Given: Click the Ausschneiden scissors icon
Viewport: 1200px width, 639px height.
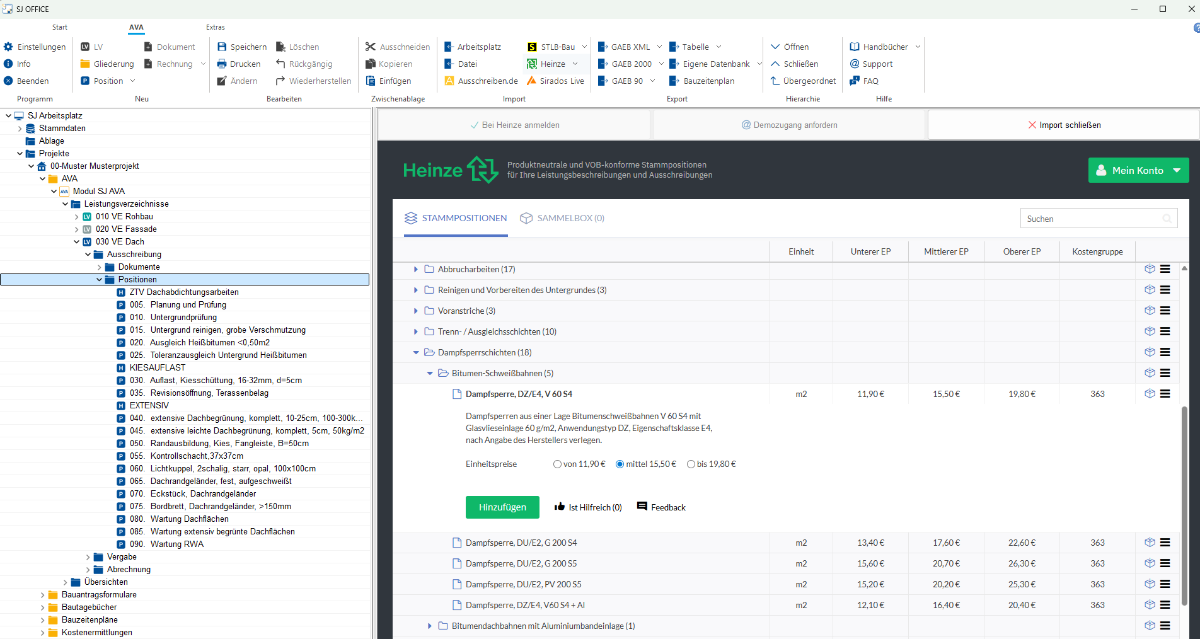Looking at the screenshot, I should click(371, 47).
